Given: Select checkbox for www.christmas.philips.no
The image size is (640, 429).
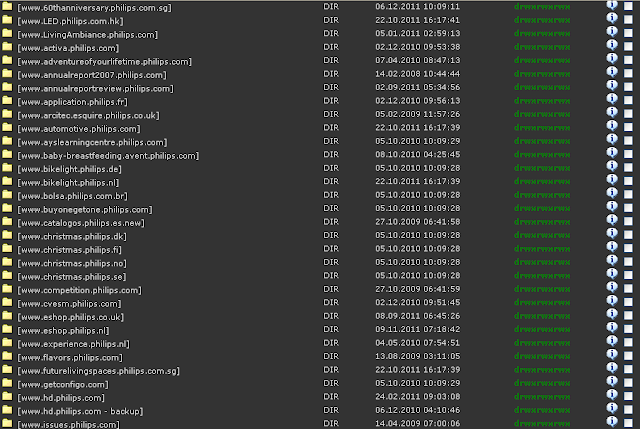Looking at the screenshot, I should (628, 262).
